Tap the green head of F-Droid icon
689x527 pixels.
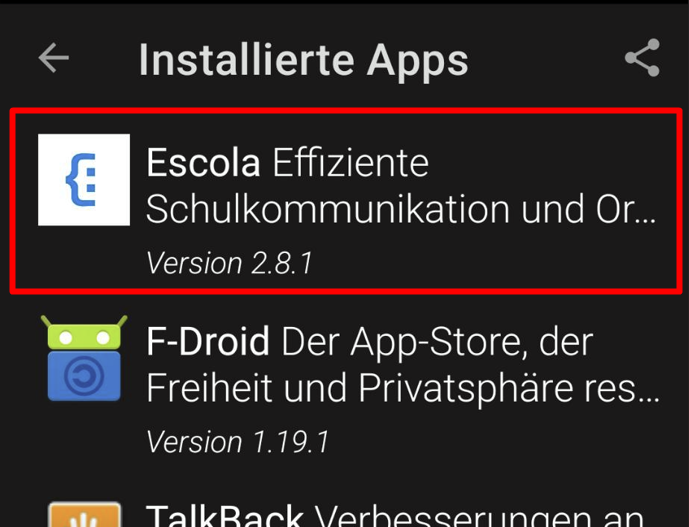(x=84, y=333)
